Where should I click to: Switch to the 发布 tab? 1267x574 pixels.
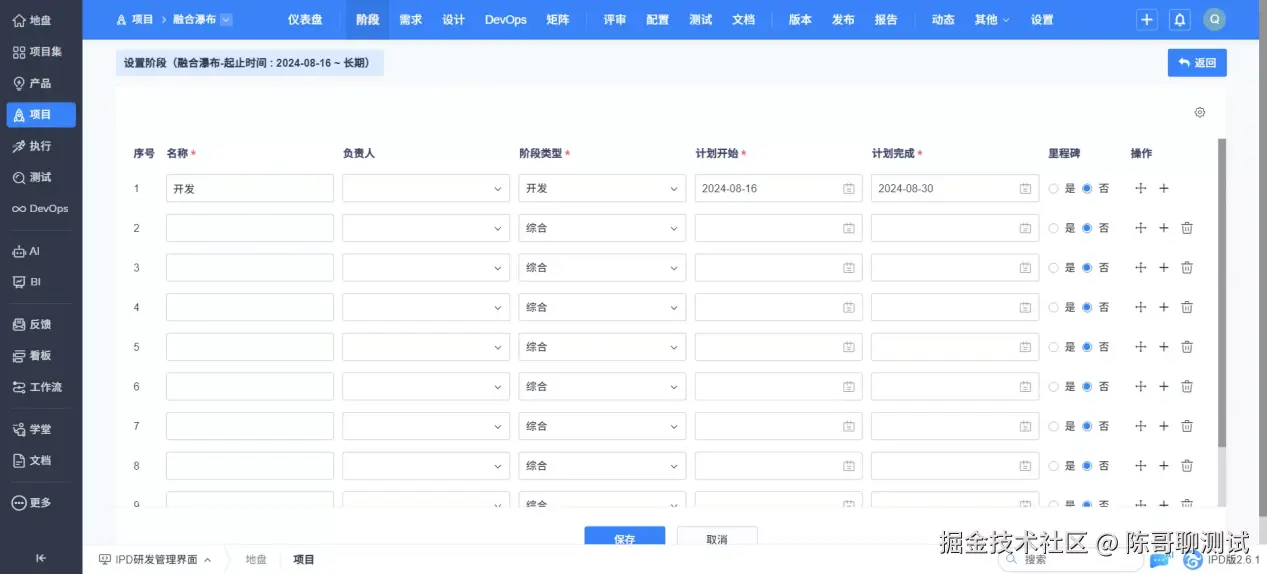(x=843, y=19)
